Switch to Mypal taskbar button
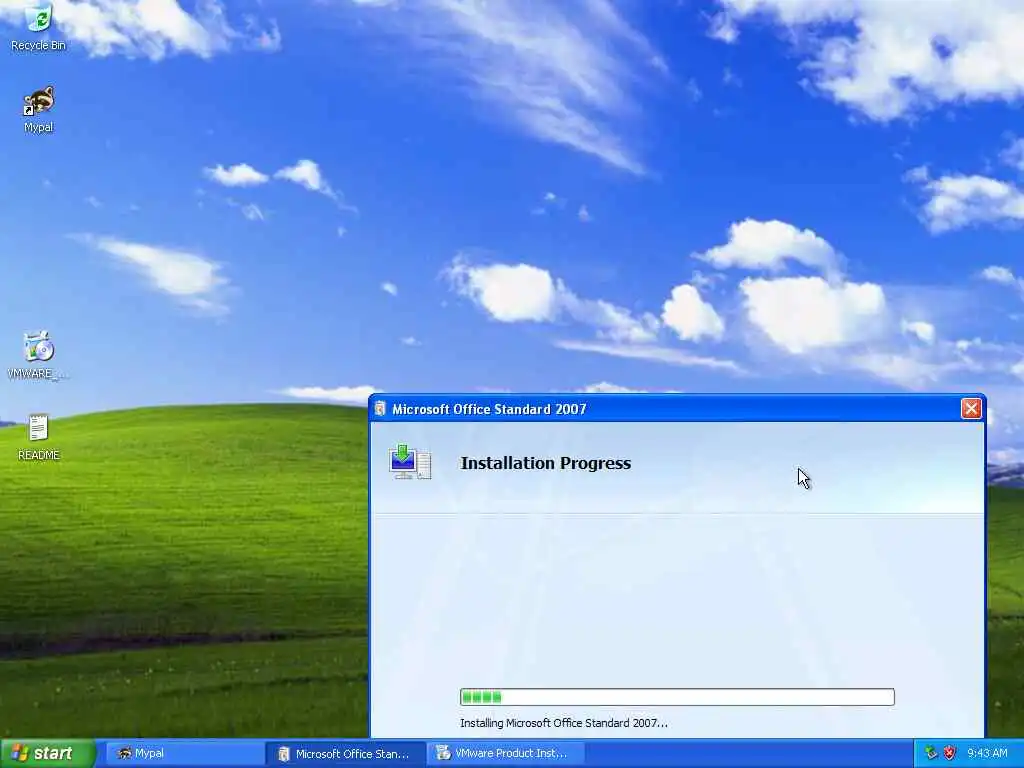Screen dimensions: 1024x768 (x=185, y=754)
